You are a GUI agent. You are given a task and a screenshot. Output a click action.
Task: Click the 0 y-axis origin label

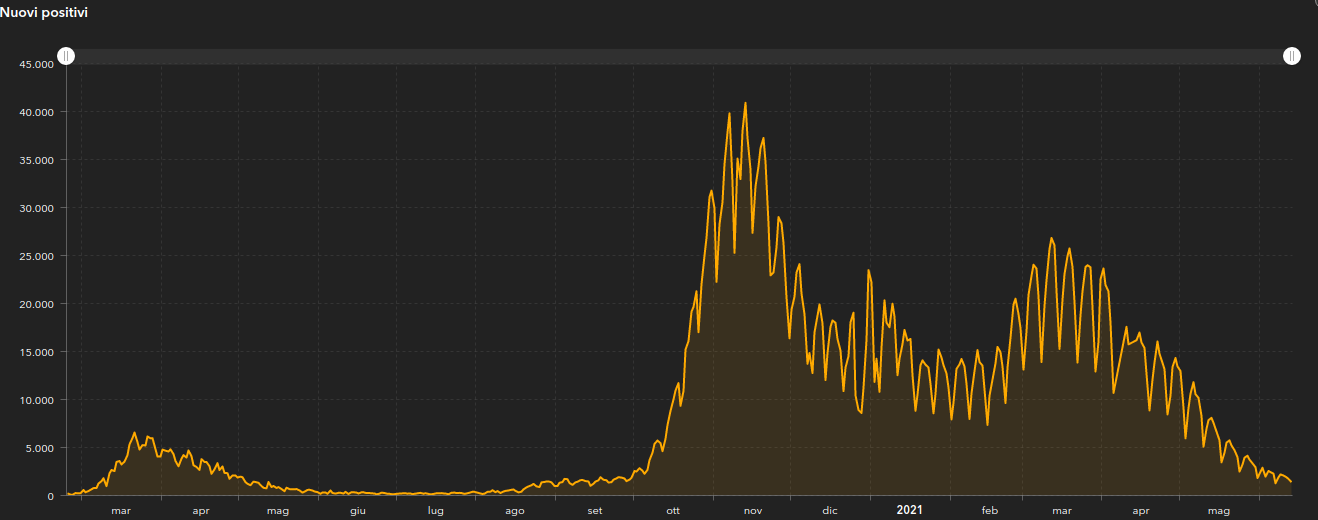pos(50,496)
